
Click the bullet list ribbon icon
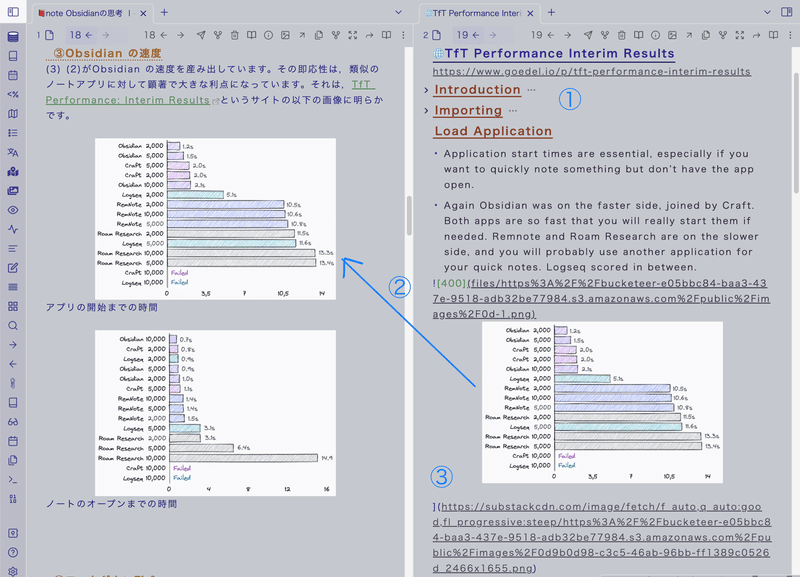(x=13, y=133)
